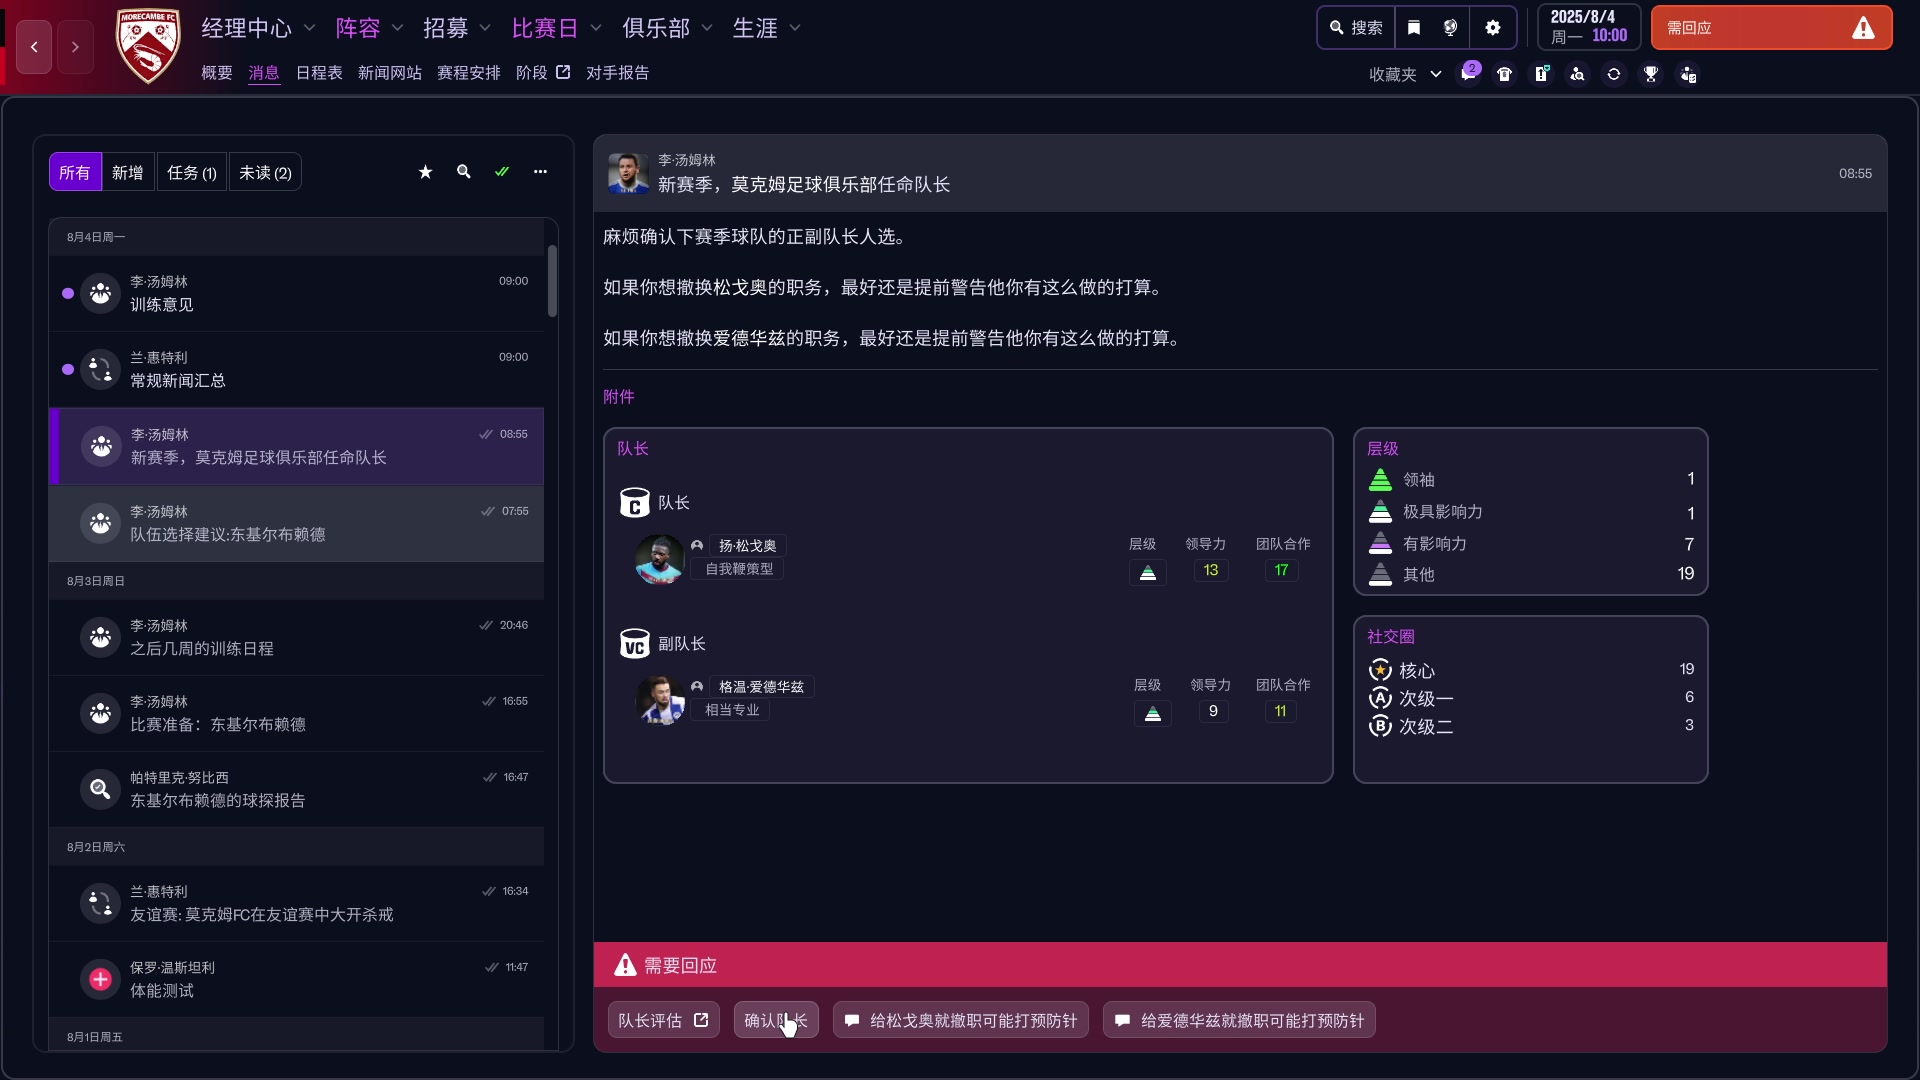Viewport: 1920px width, 1080px height.
Task: Open settings via the gear icon
Action: click(x=1493, y=27)
